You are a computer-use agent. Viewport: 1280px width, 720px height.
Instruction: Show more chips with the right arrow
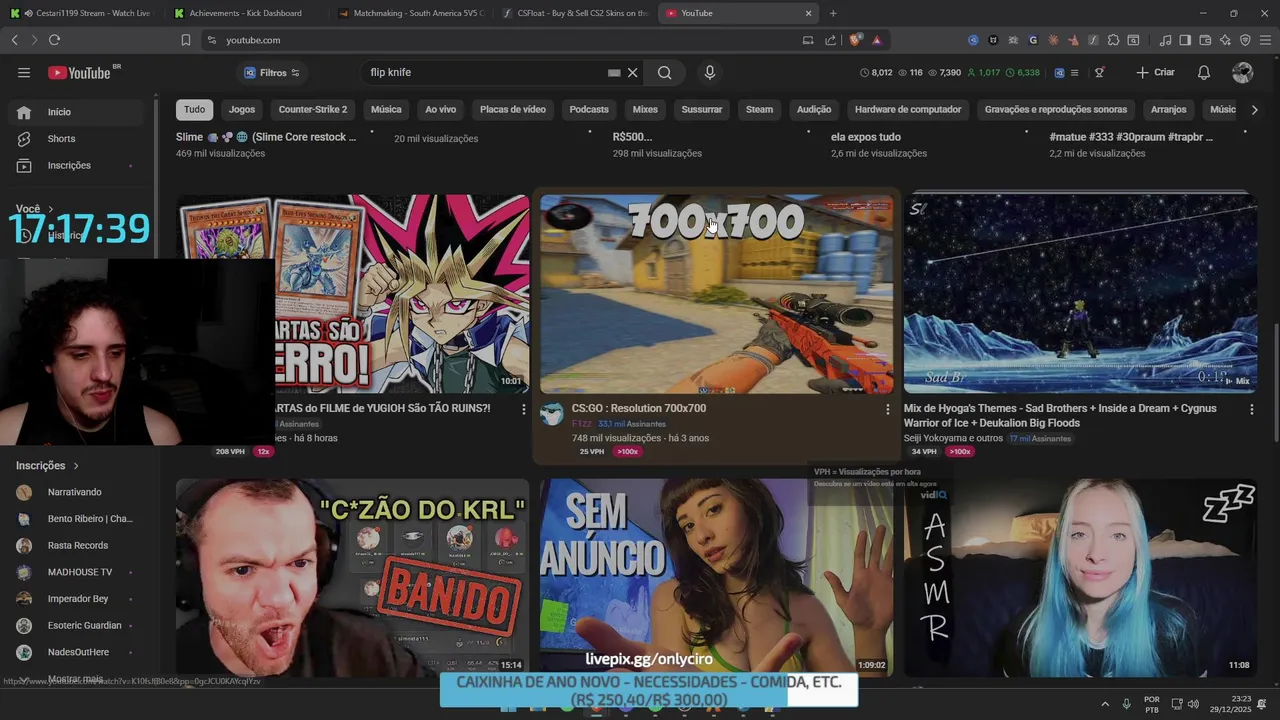click(x=1254, y=110)
